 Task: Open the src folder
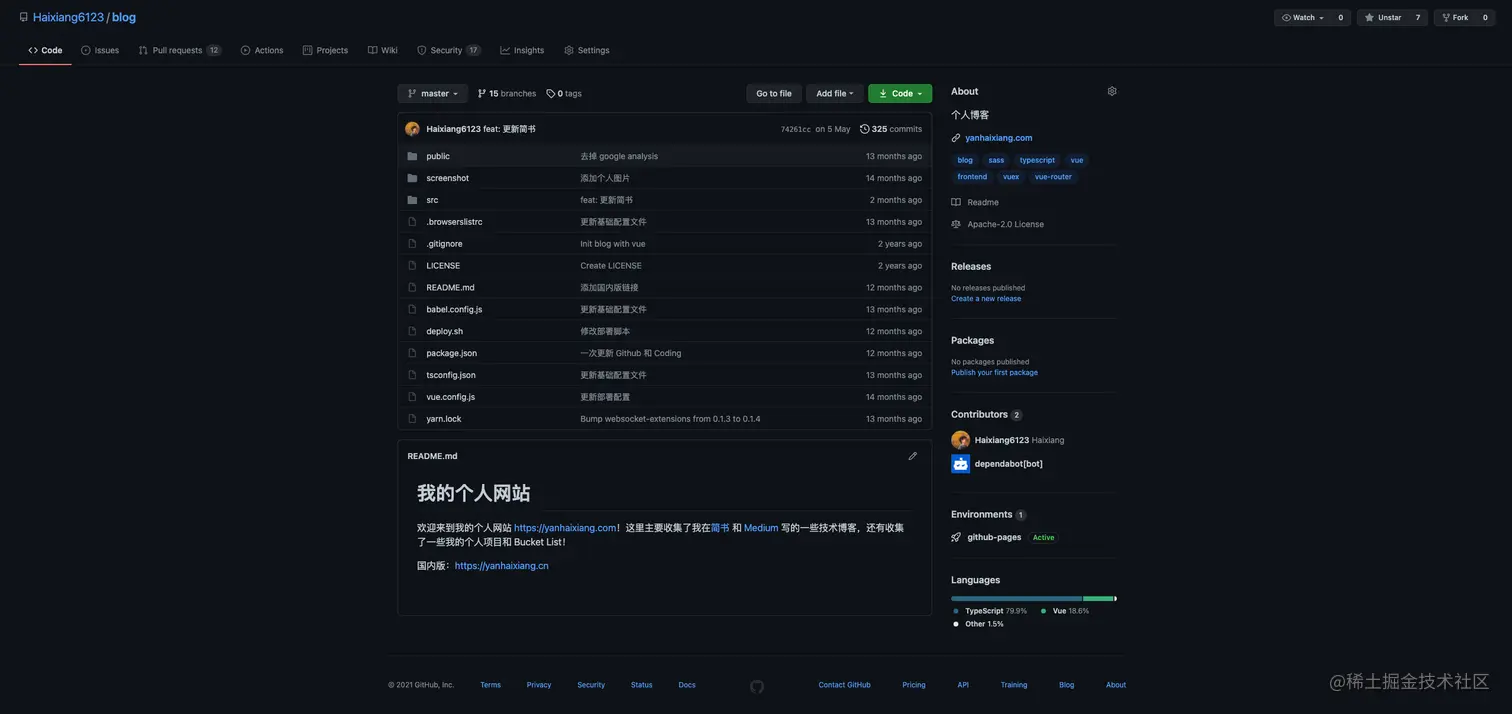pyautogui.click(x=432, y=200)
